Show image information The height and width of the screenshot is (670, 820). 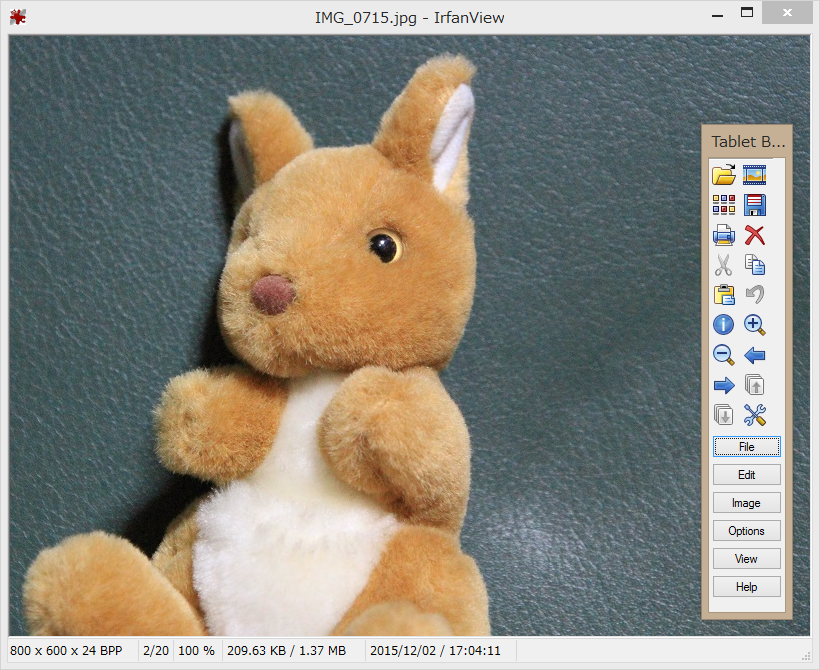[723, 324]
